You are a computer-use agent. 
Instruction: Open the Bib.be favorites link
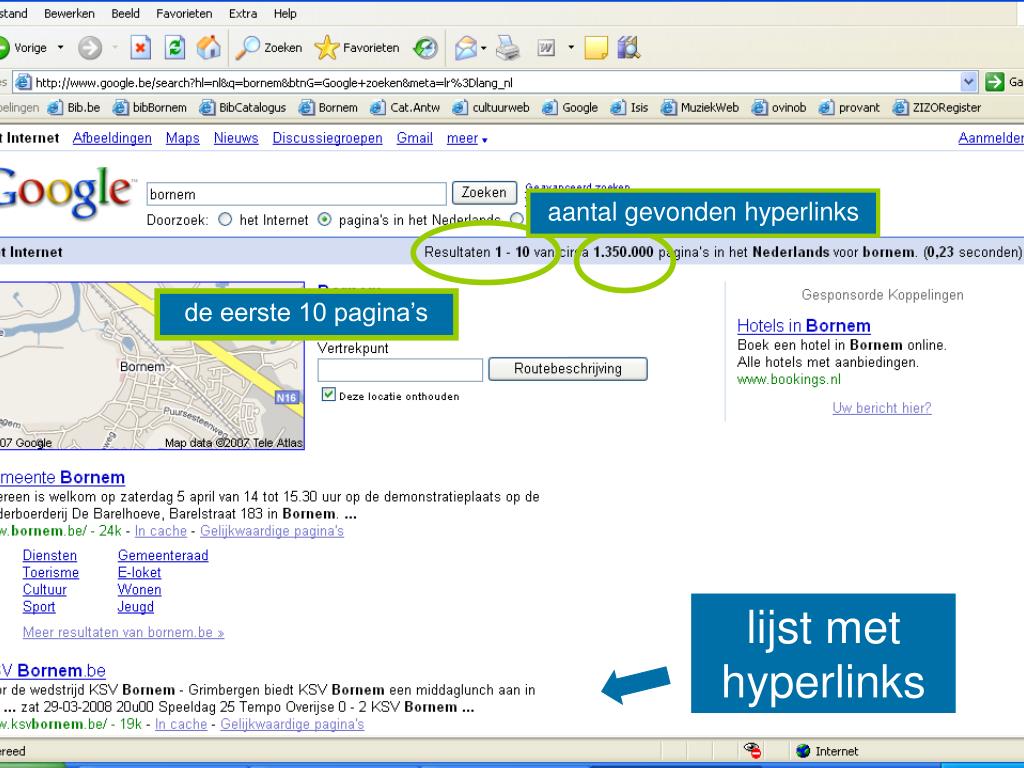(74, 108)
